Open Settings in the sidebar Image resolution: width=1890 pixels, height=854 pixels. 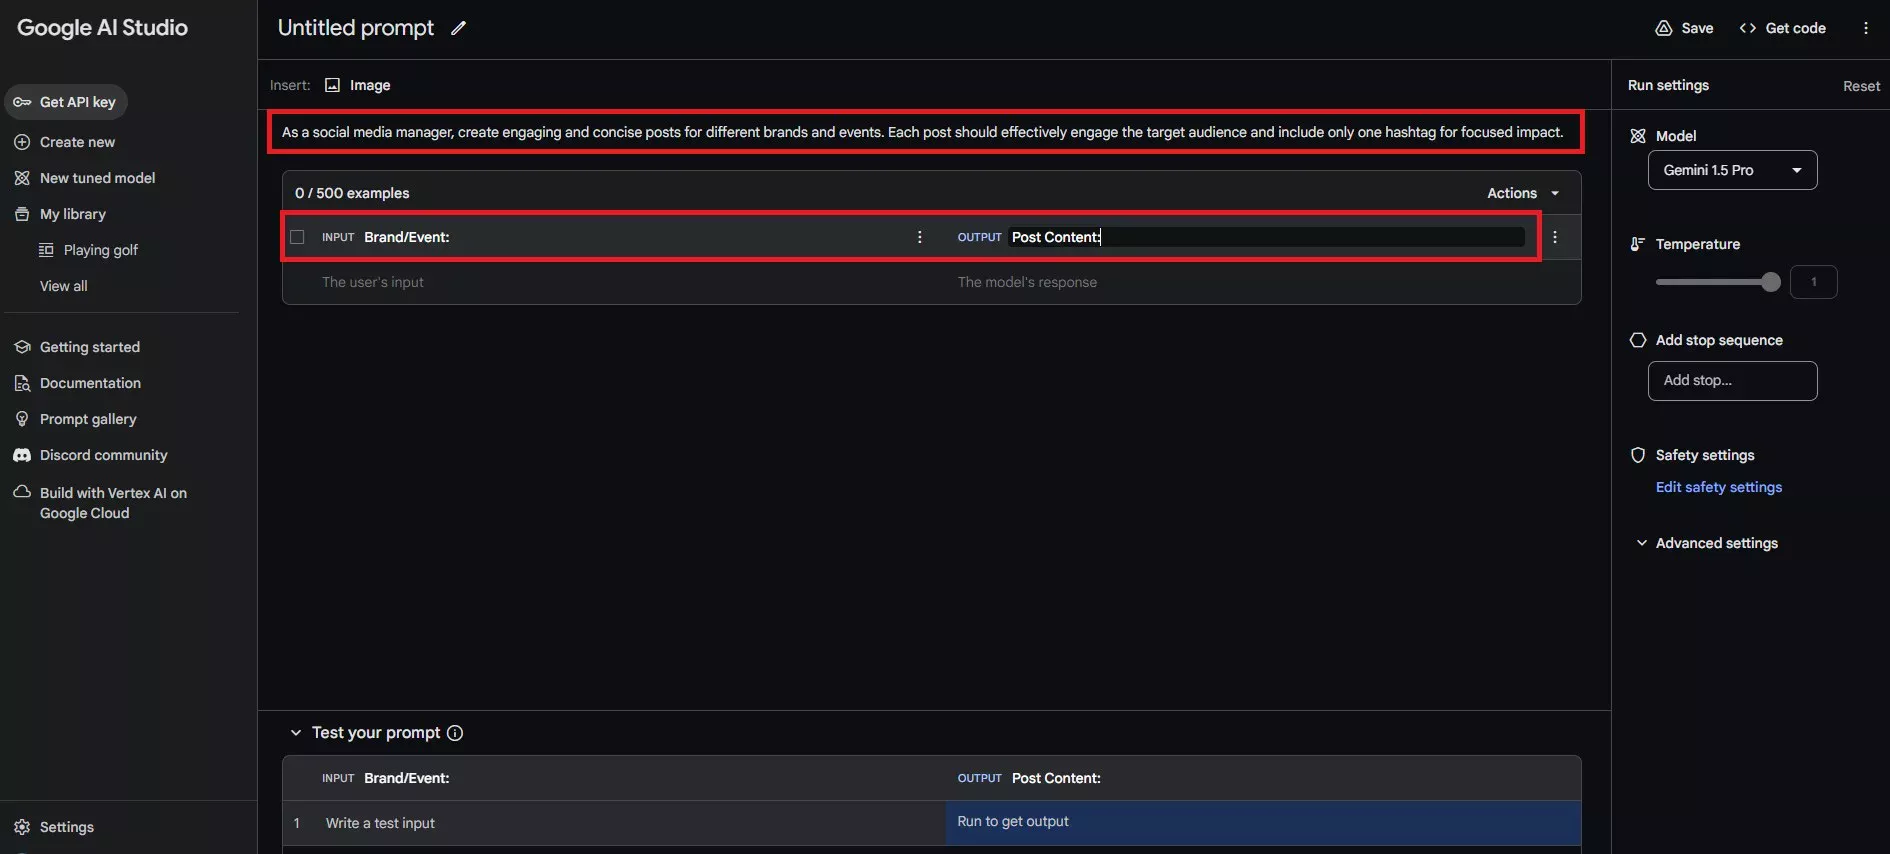pyautogui.click(x=66, y=827)
